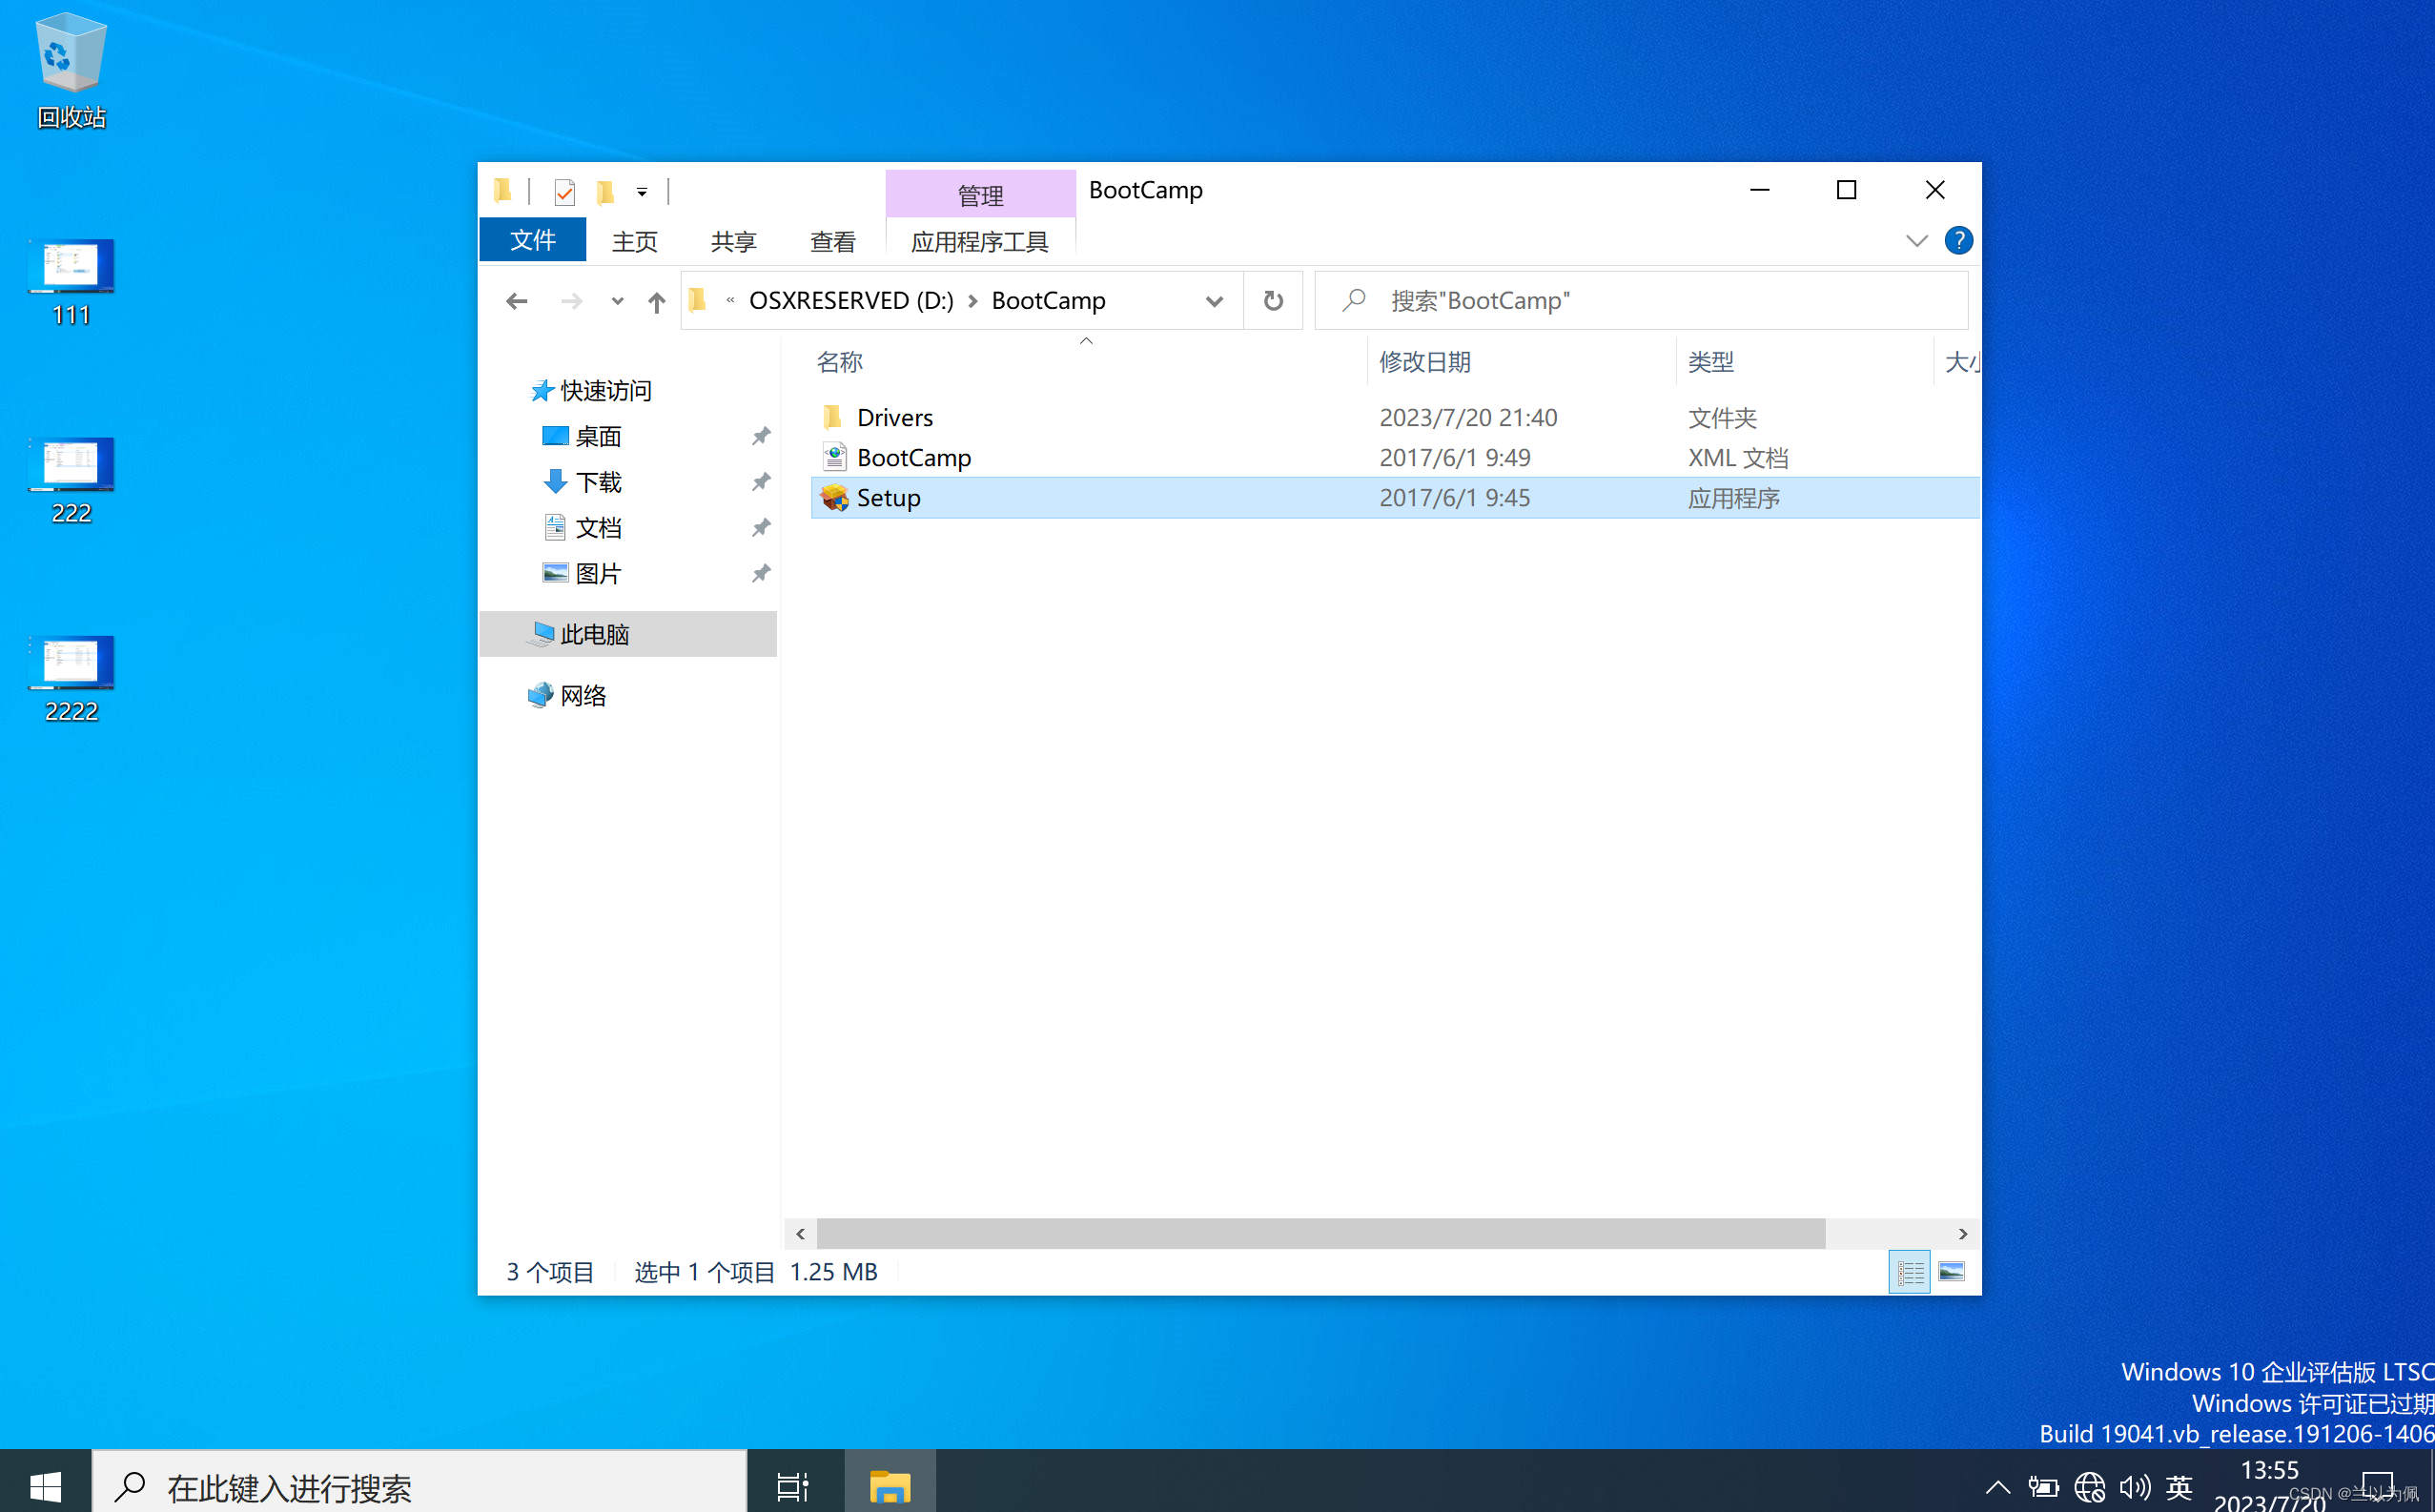Click the volume icon in system tray

pos(2133,1486)
